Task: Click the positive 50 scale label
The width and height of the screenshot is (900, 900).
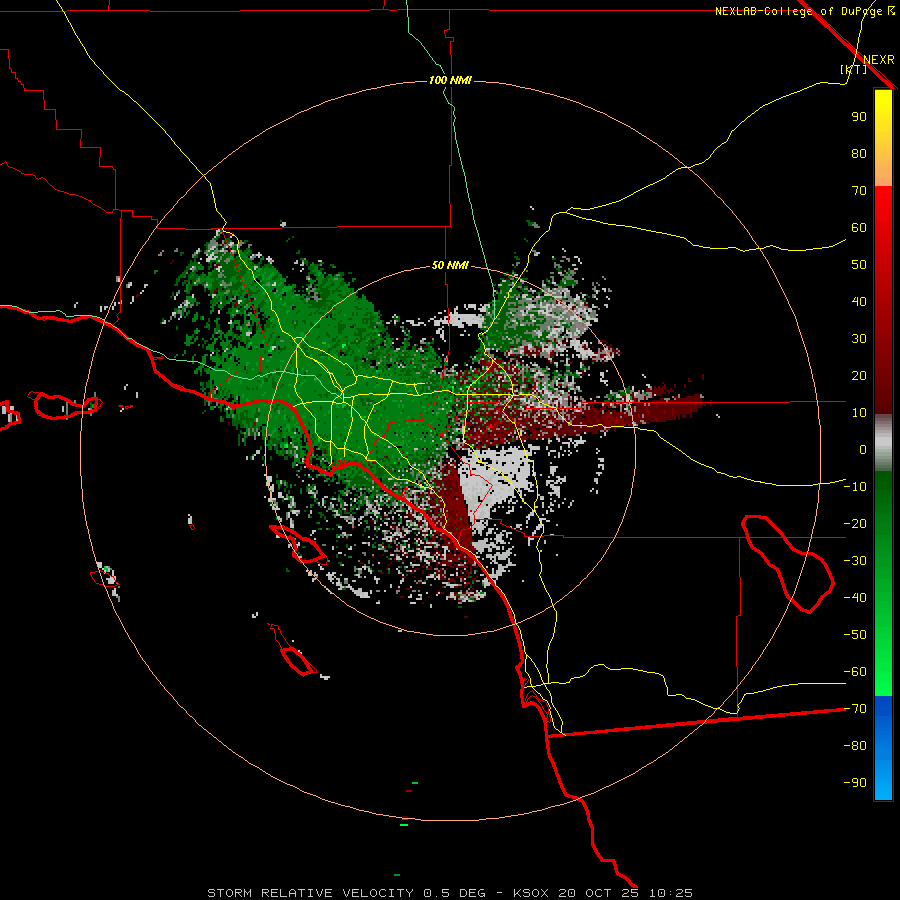Action: tap(859, 265)
